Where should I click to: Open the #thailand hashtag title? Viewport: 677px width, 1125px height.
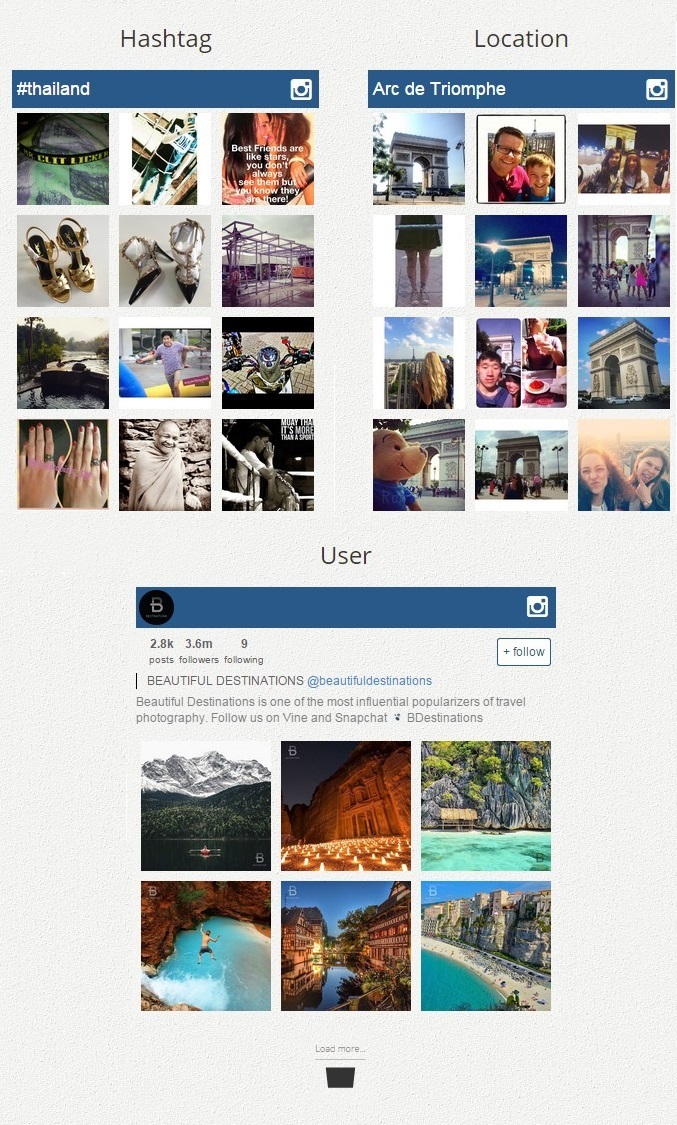tap(53, 89)
